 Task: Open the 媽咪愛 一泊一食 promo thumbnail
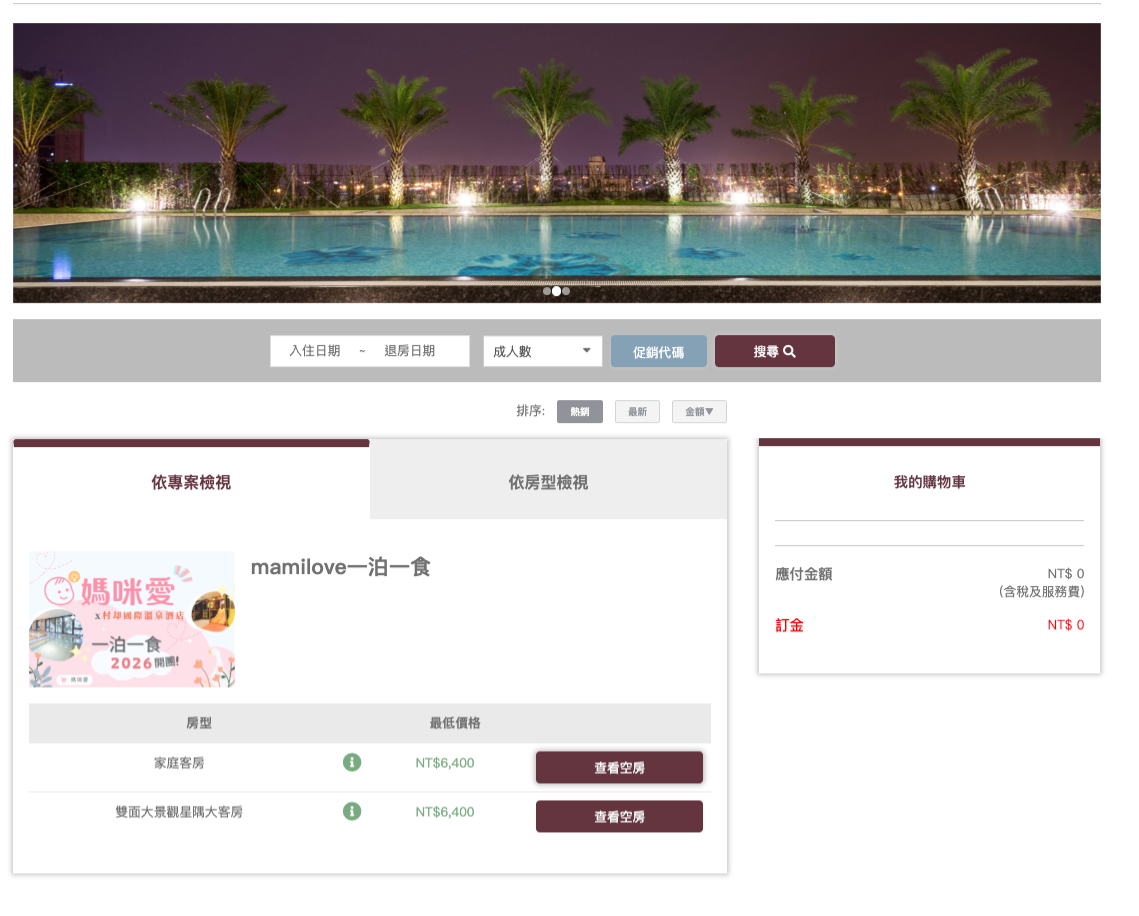(132, 619)
